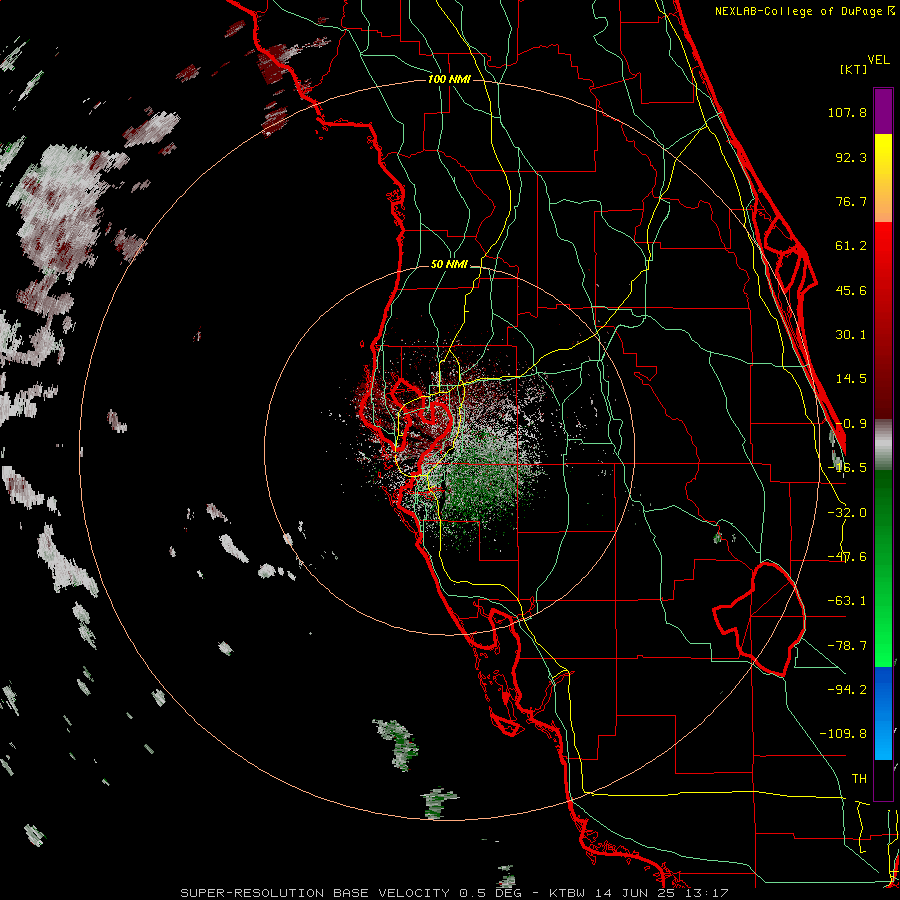Select the 30.1 scale value
Screen dimensions: 900x900
point(851,335)
